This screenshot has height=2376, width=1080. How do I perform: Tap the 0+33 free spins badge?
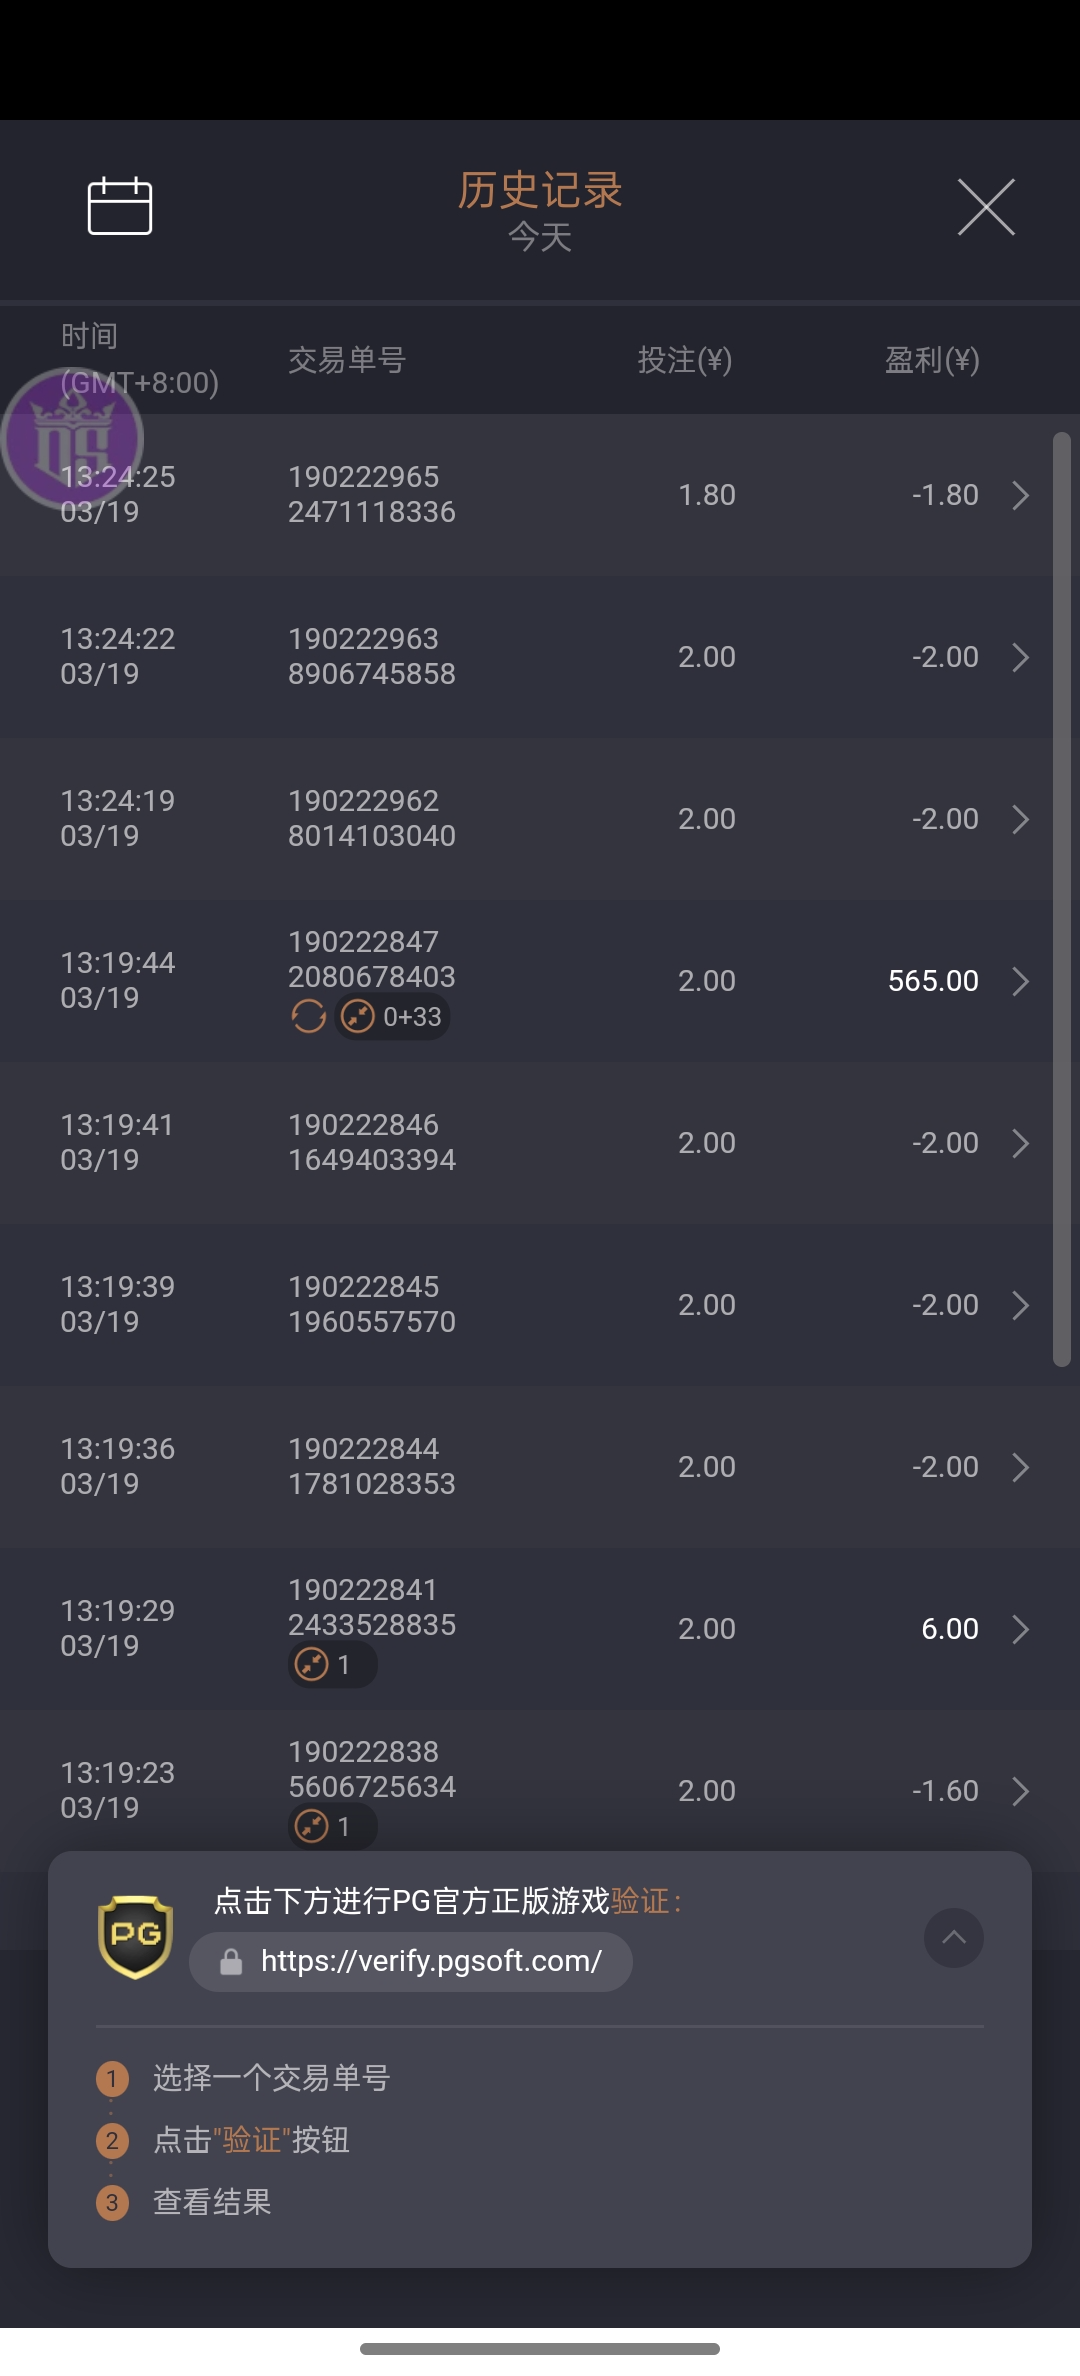(393, 1017)
